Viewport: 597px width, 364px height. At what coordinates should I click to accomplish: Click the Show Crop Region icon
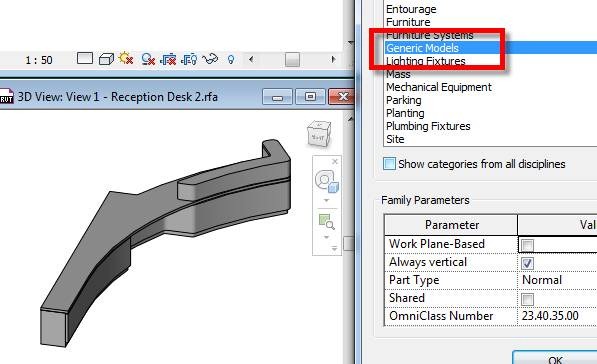189,59
